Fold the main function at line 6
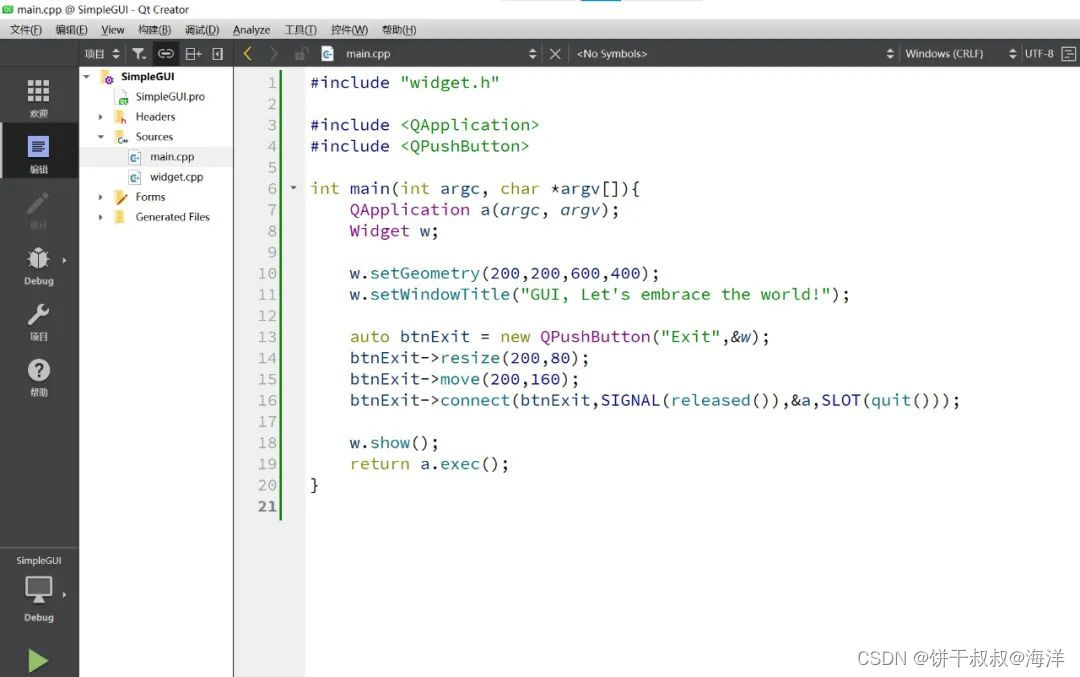Screen dimensions: 1080x677 coord(293,187)
